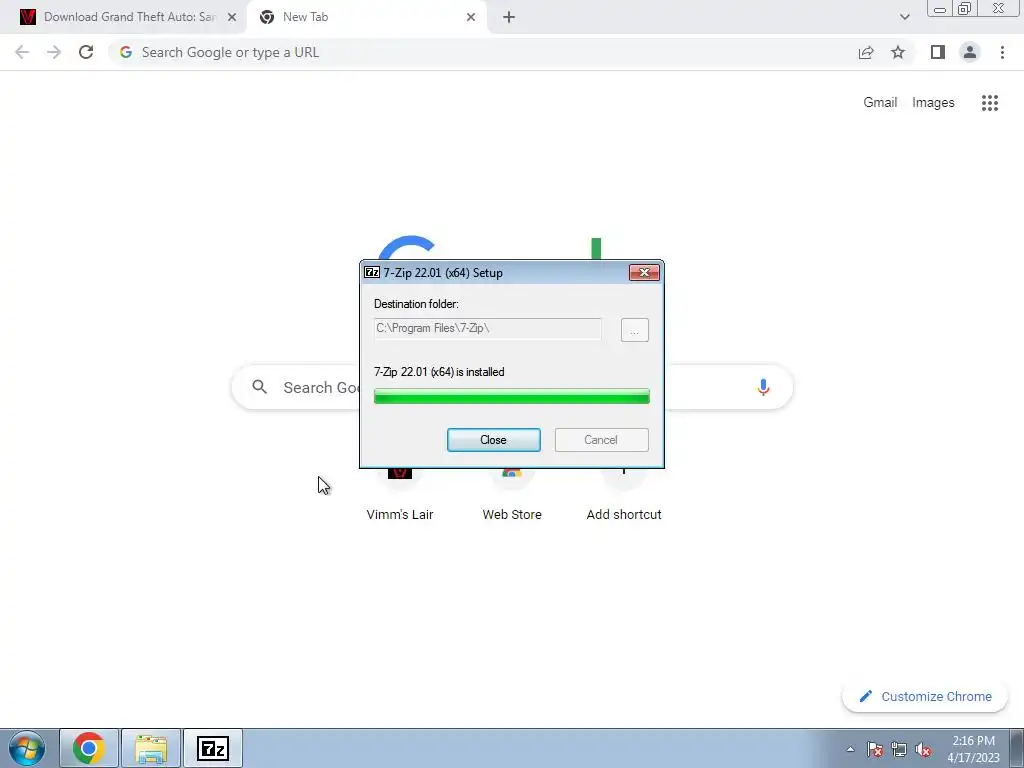Open Google apps grid

989,103
